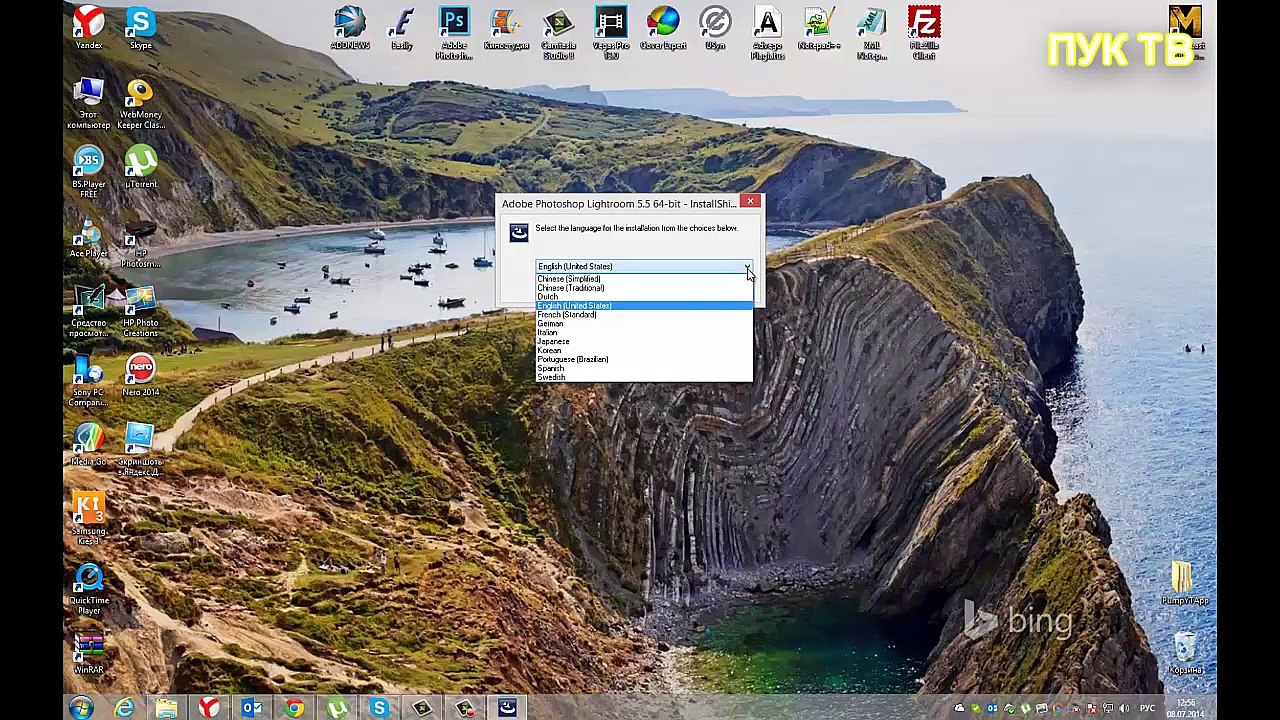Image resolution: width=1280 pixels, height=720 pixels.
Task: Click the InstallShield icon in the dialog
Action: pos(519,233)
